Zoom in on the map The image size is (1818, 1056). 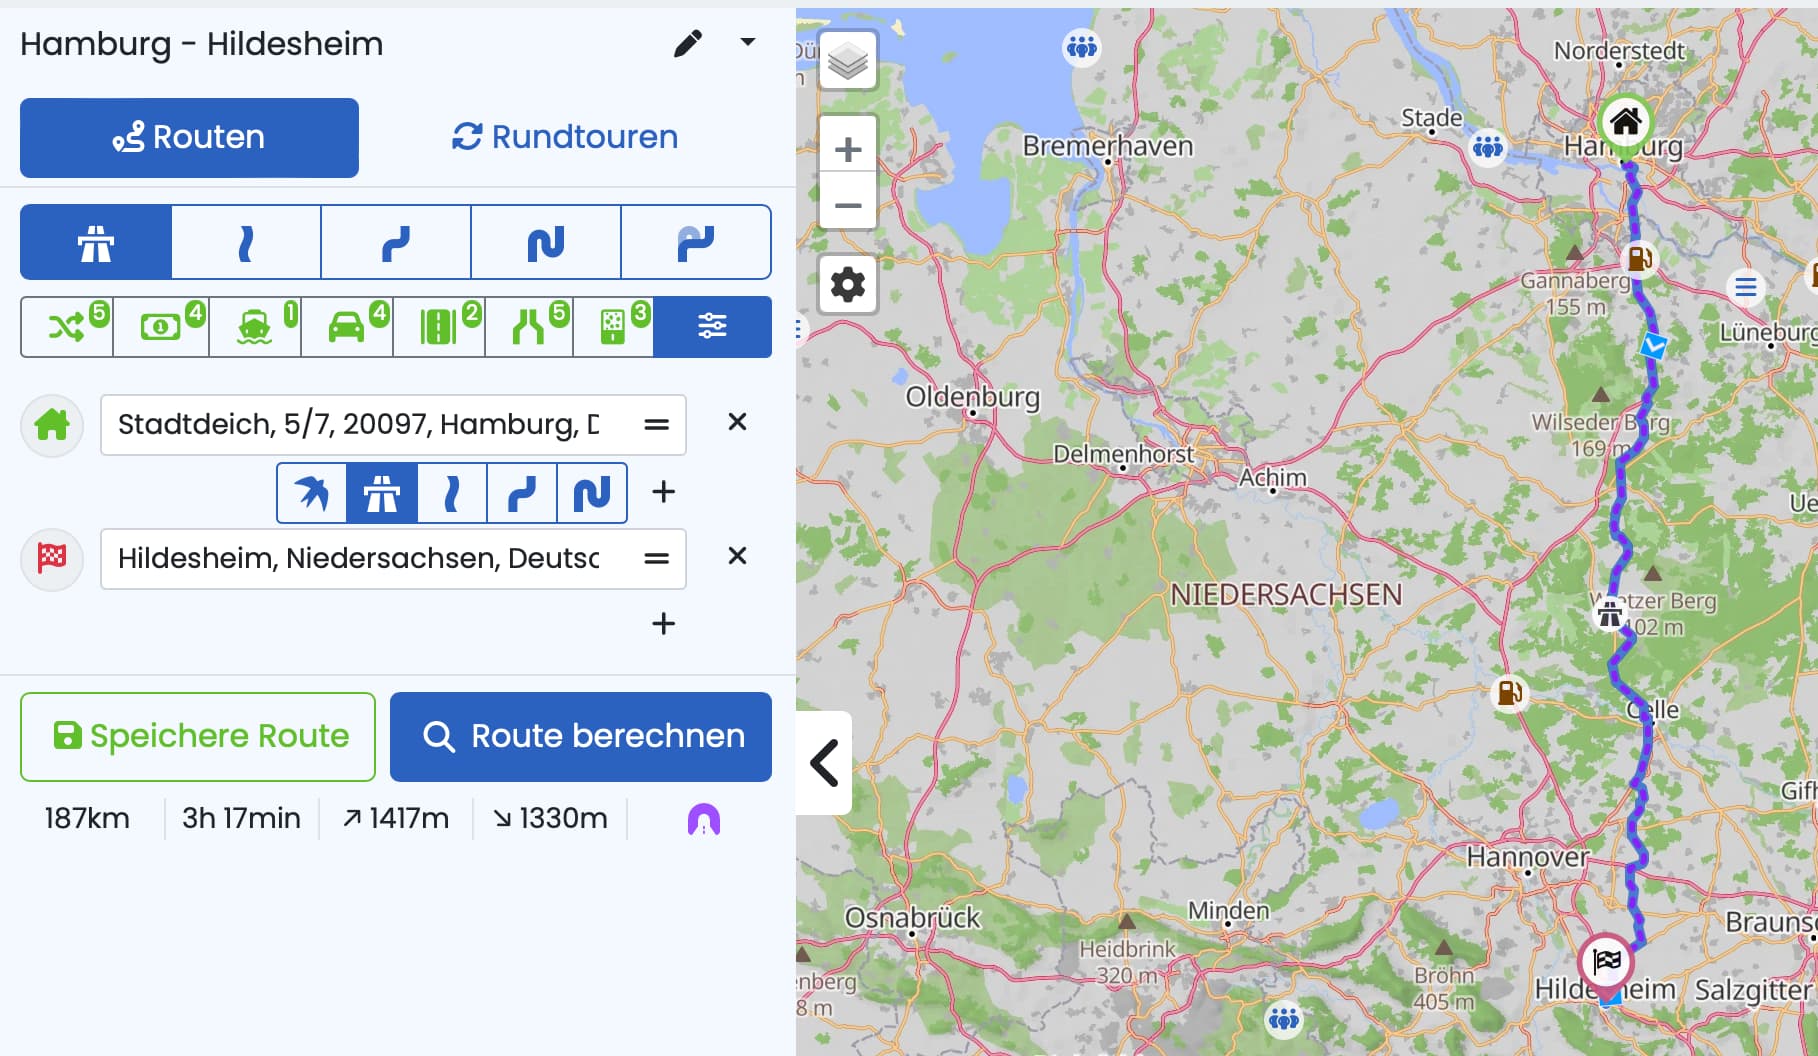(848, 150)
